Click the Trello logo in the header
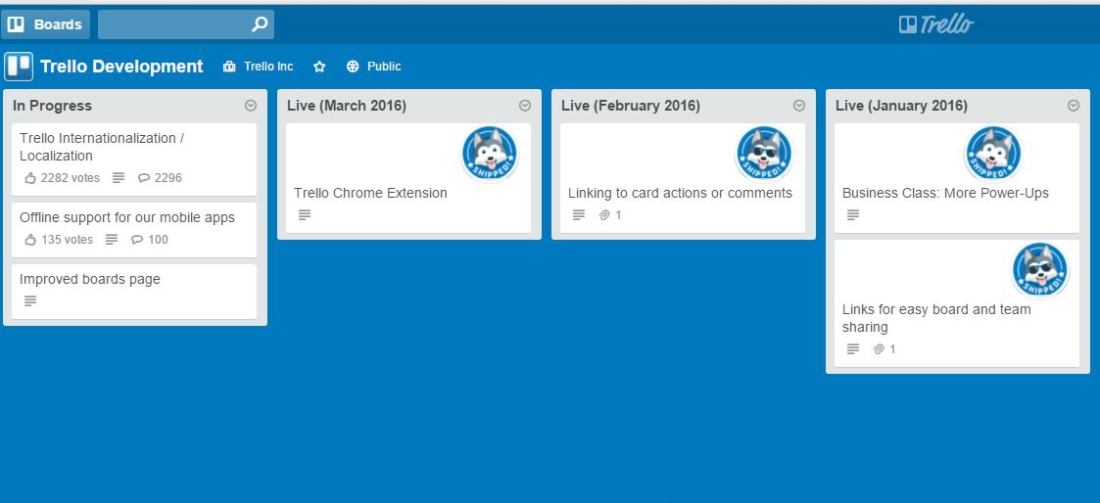 click(x=936, y=25)
